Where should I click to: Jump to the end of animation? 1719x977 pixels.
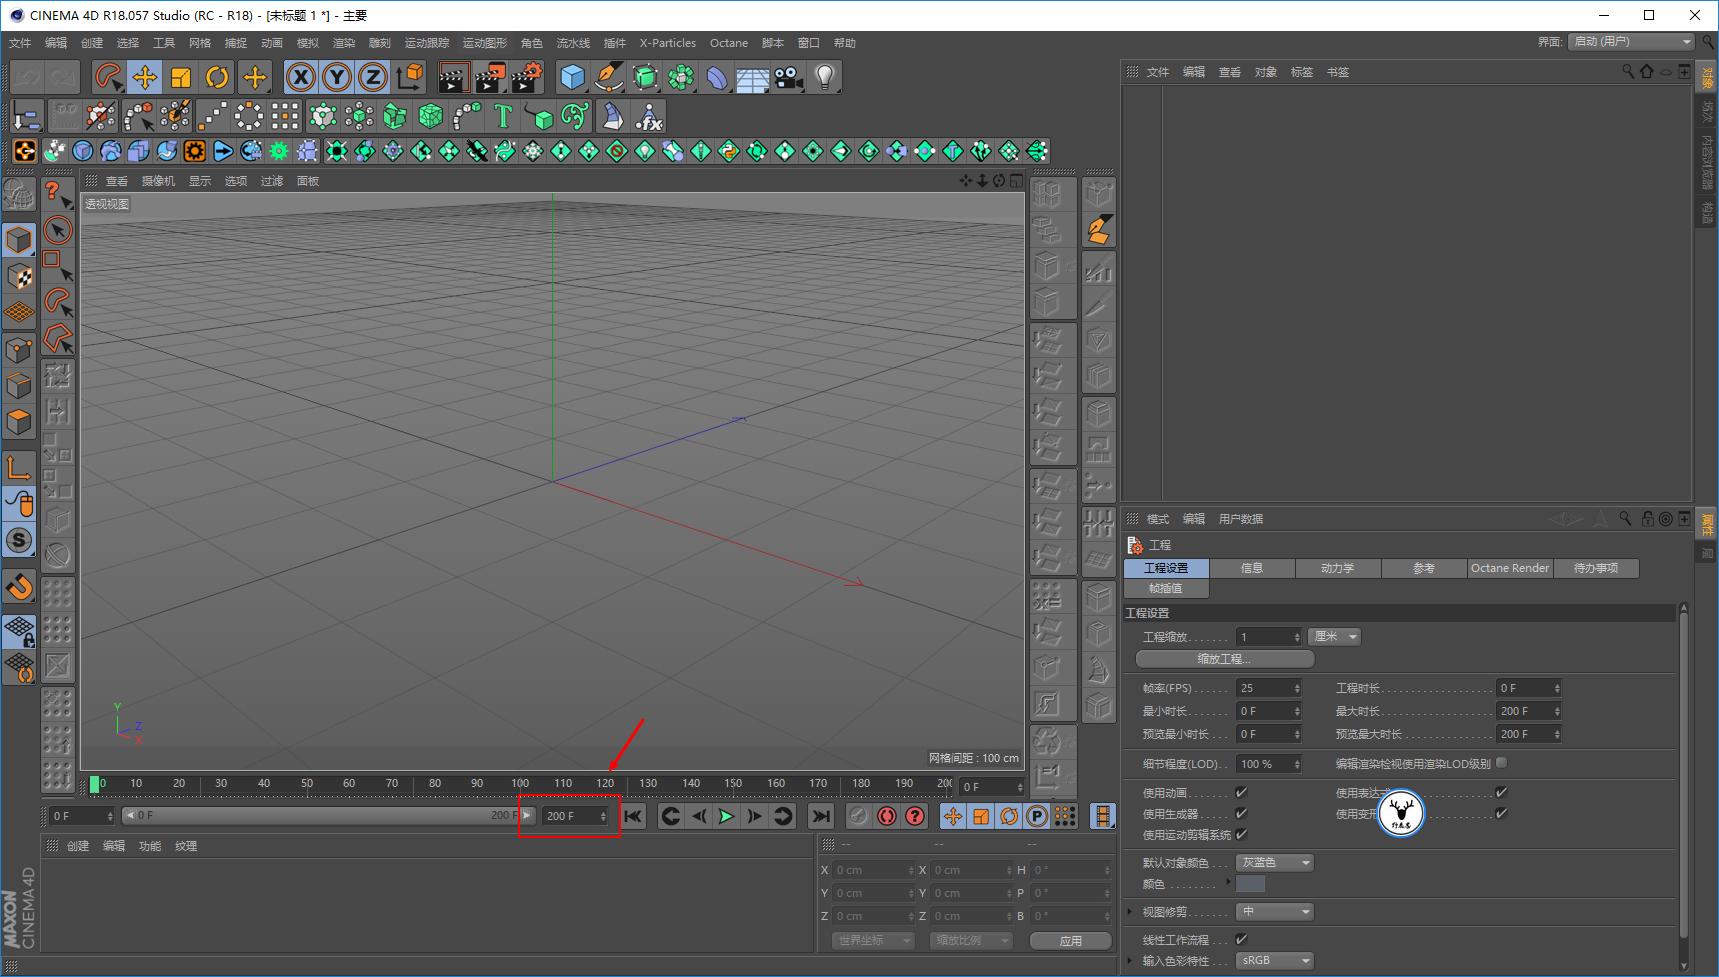pyautogui.click(x=820, y=816)
